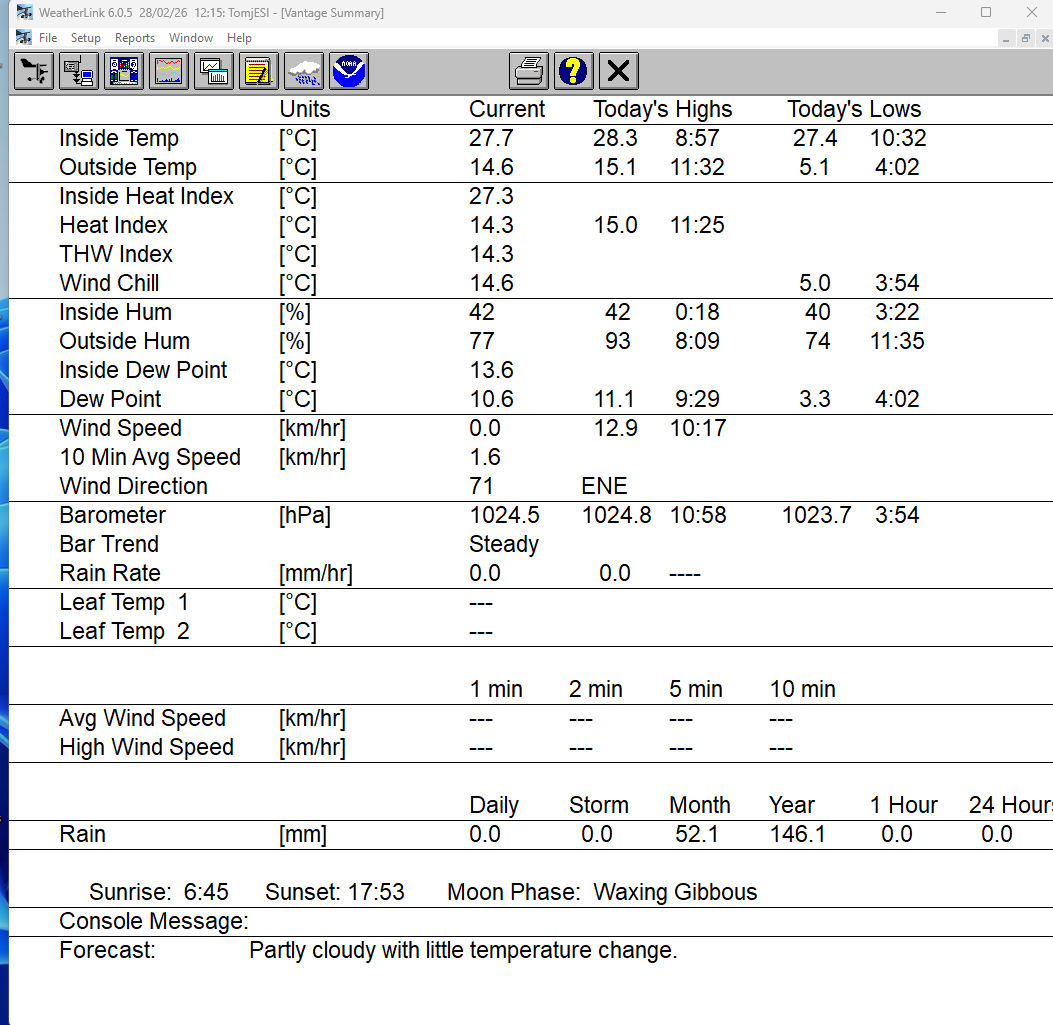Click the station-to-computer download icon
The width and height of the screenshot is (1053, 1025).
click(x=79, y=72)
